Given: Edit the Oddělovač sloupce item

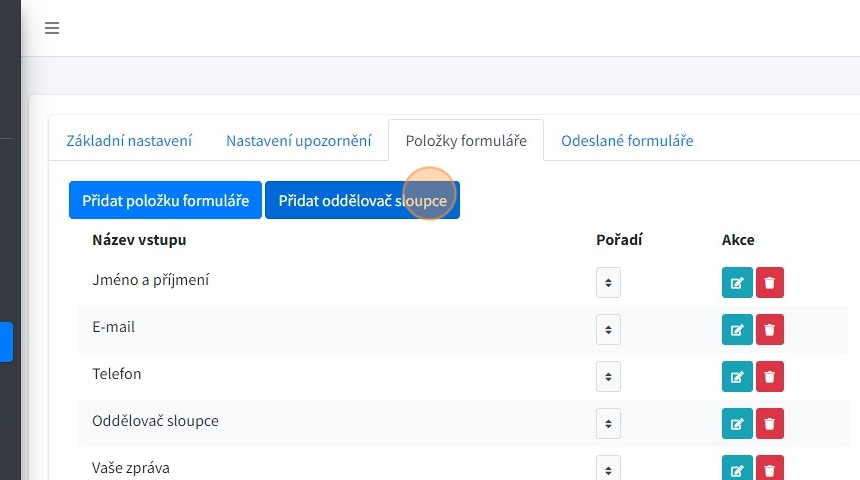Looking at the screenshot, I should (737, 423).
